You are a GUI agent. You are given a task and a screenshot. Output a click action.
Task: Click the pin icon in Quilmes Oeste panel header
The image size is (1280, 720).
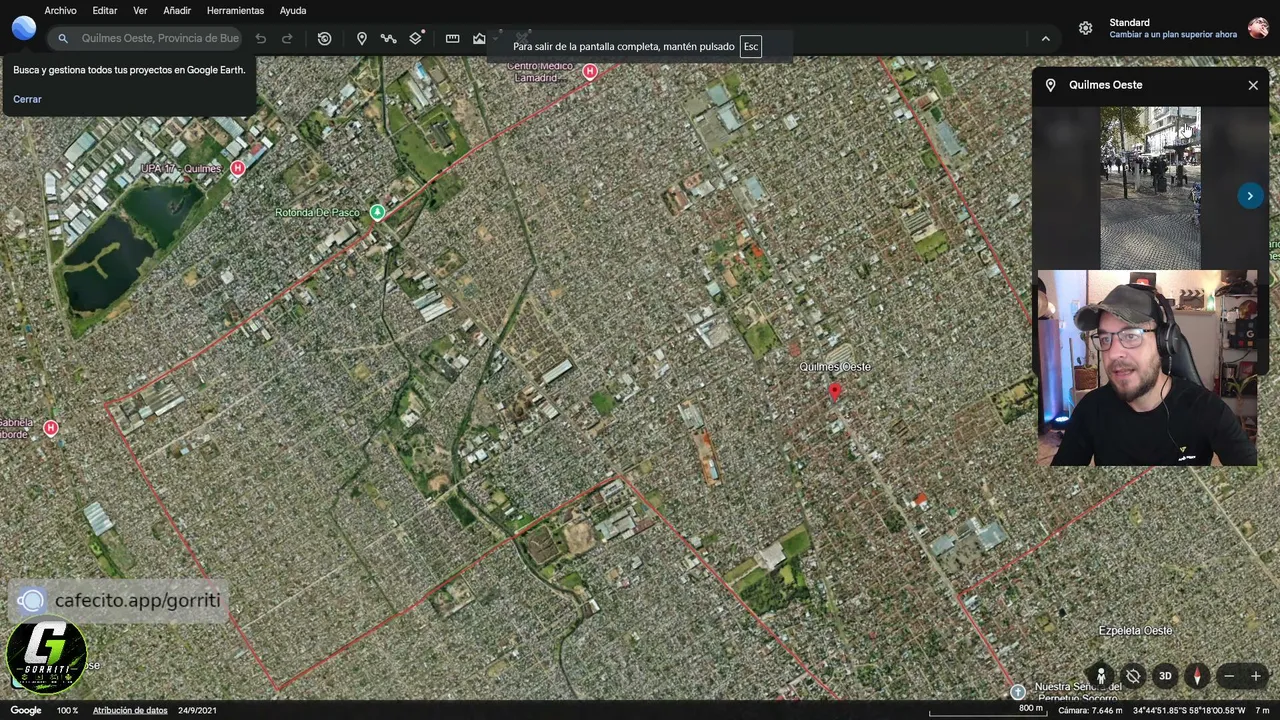pos(1050,85)
